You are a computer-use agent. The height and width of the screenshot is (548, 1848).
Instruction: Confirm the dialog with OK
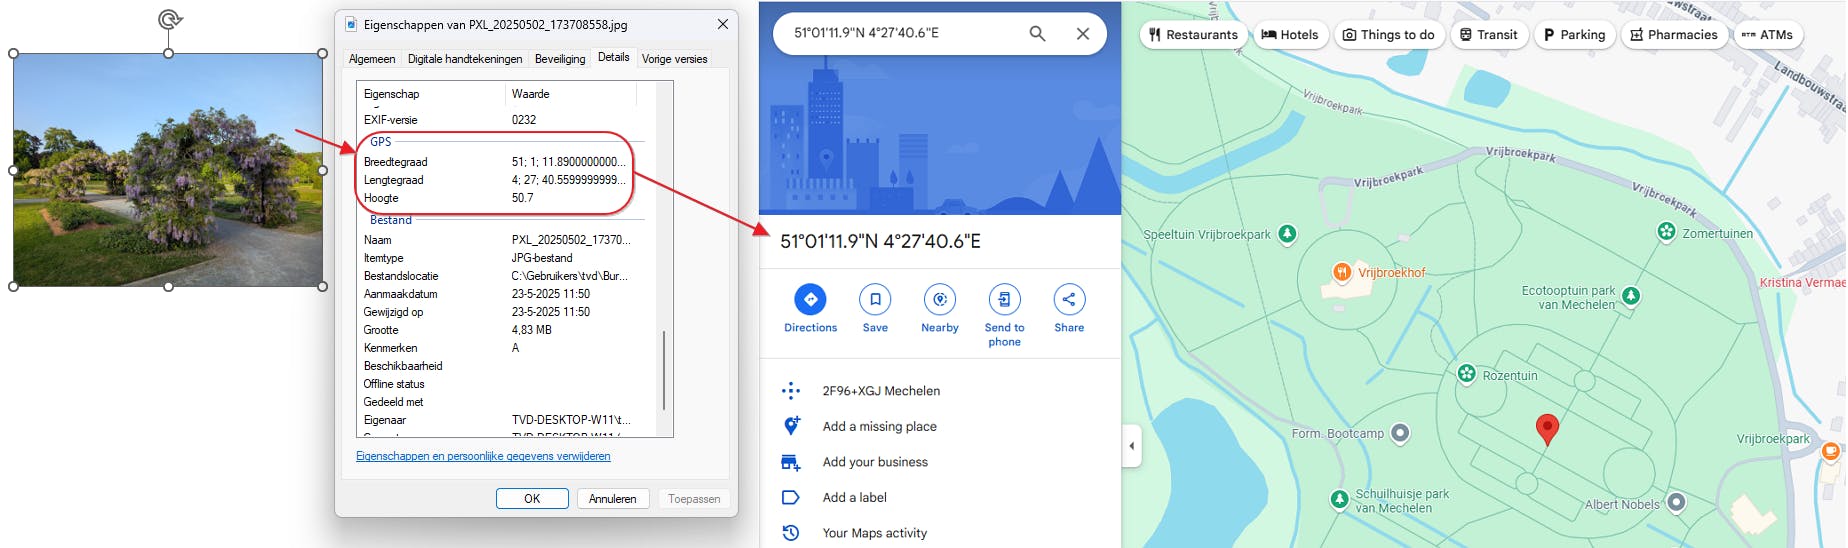pyautogui.click(x=532, y=498)
